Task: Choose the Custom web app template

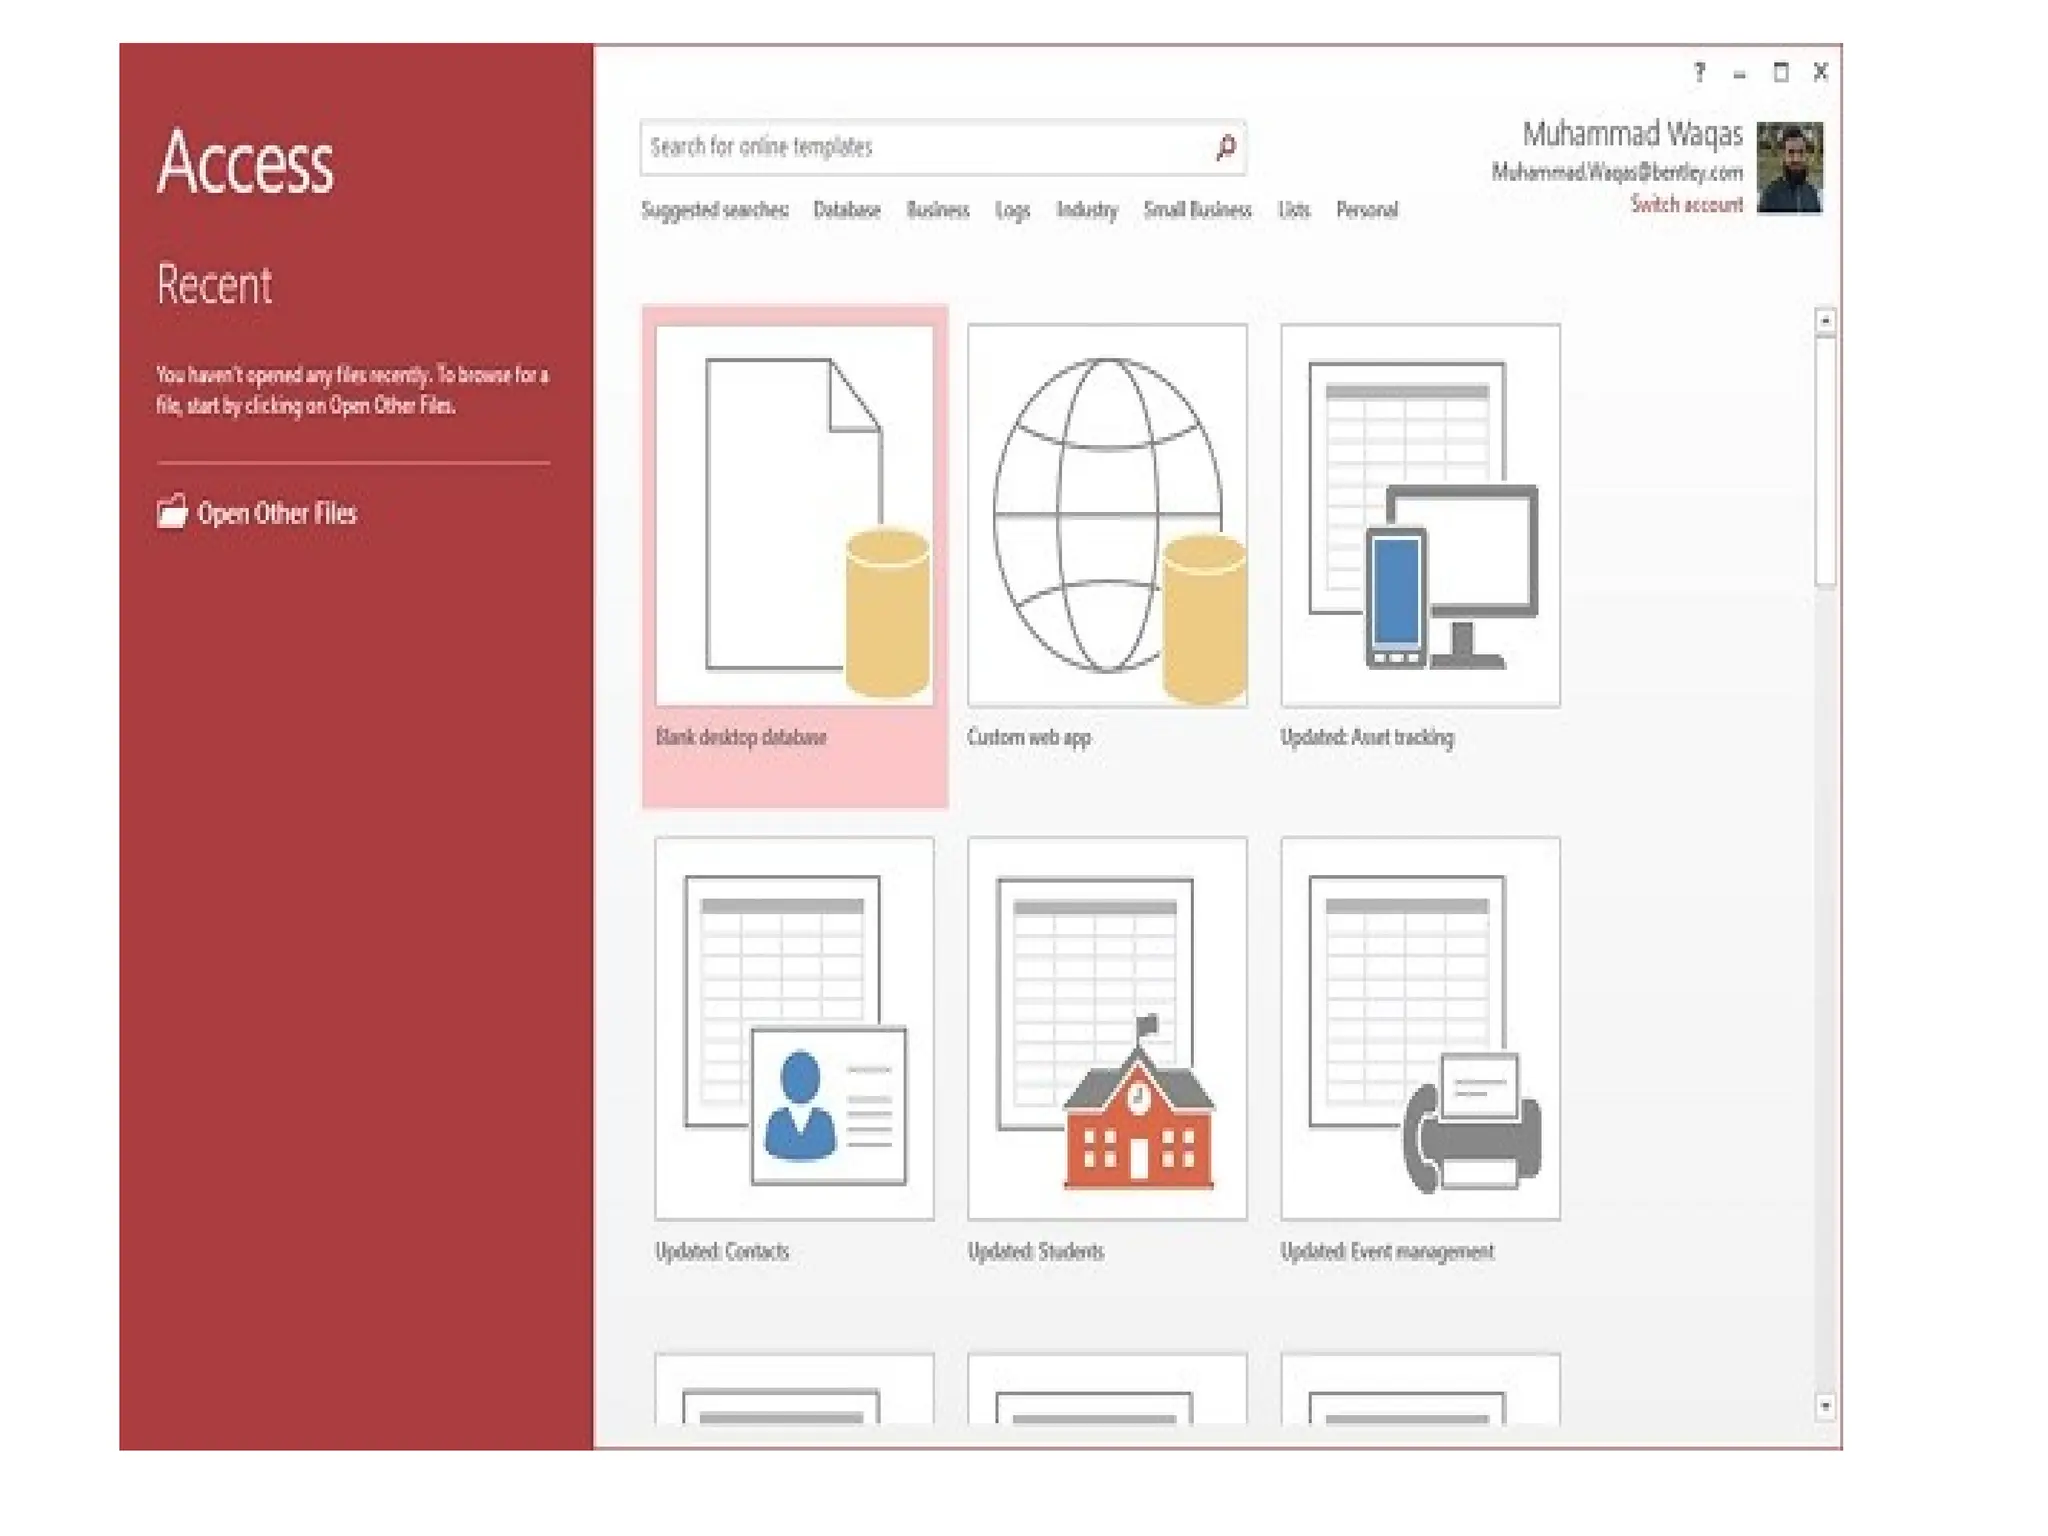Action: [x=1107, y=516]
